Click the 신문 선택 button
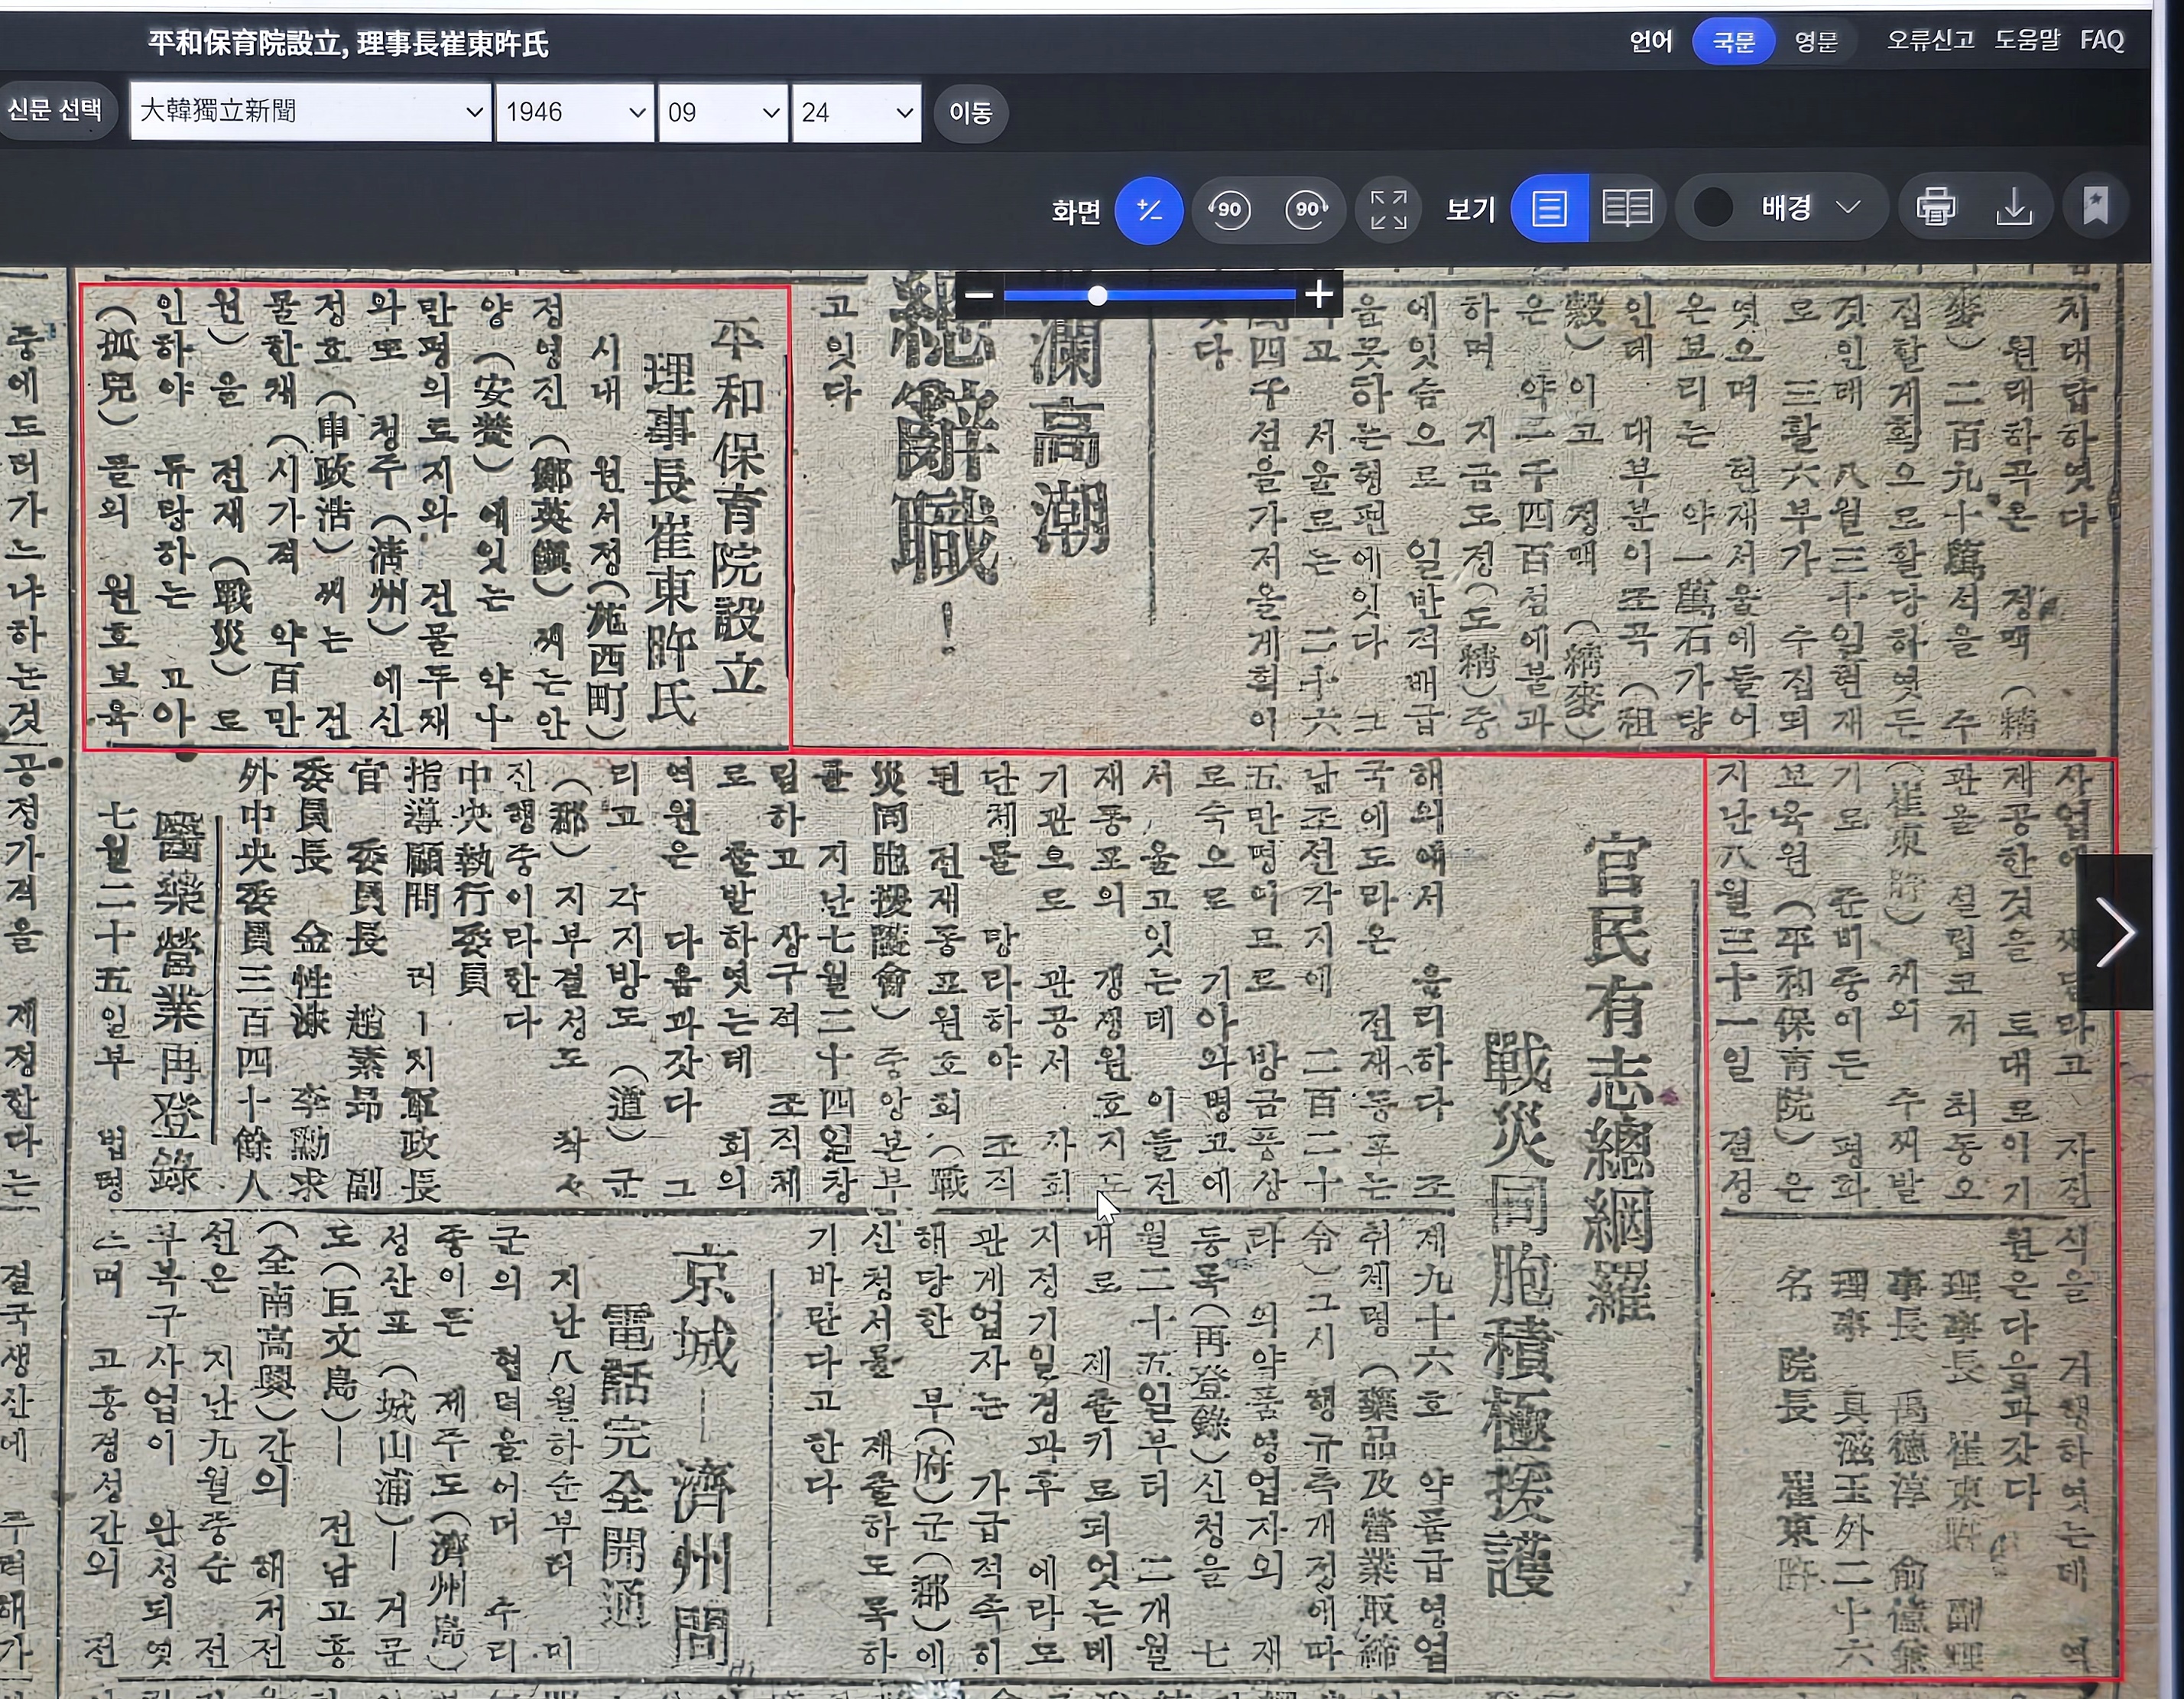 coord(55,110)
